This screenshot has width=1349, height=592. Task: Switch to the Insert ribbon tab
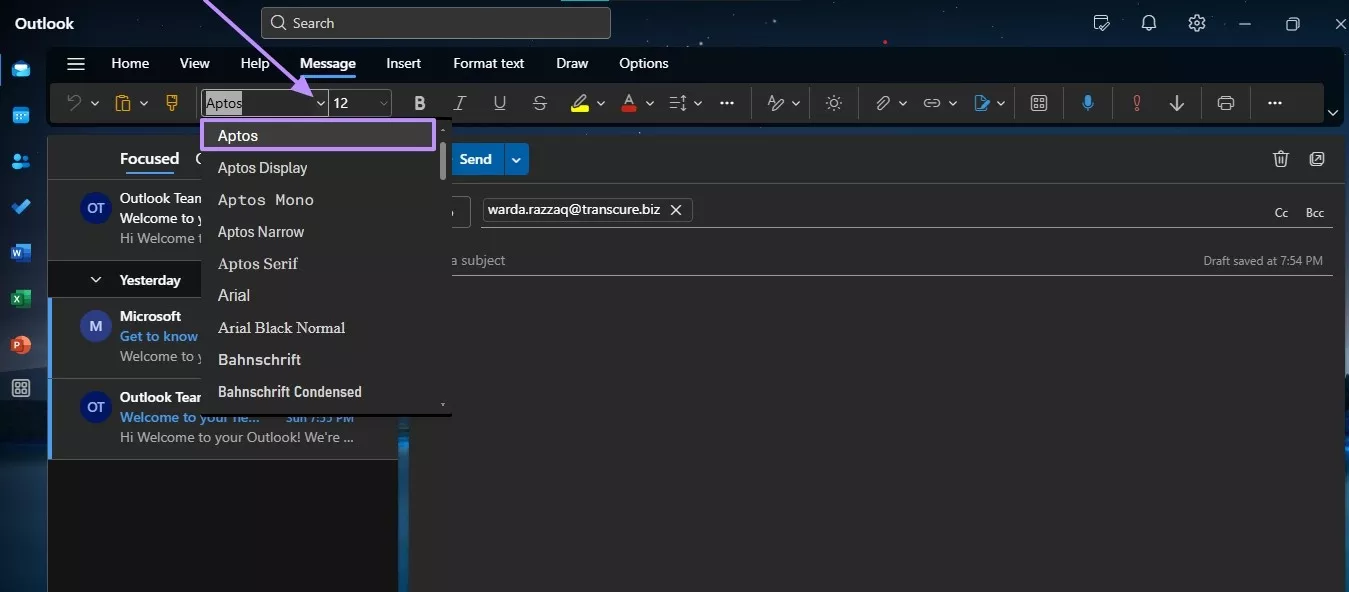[x=403, y=63]
